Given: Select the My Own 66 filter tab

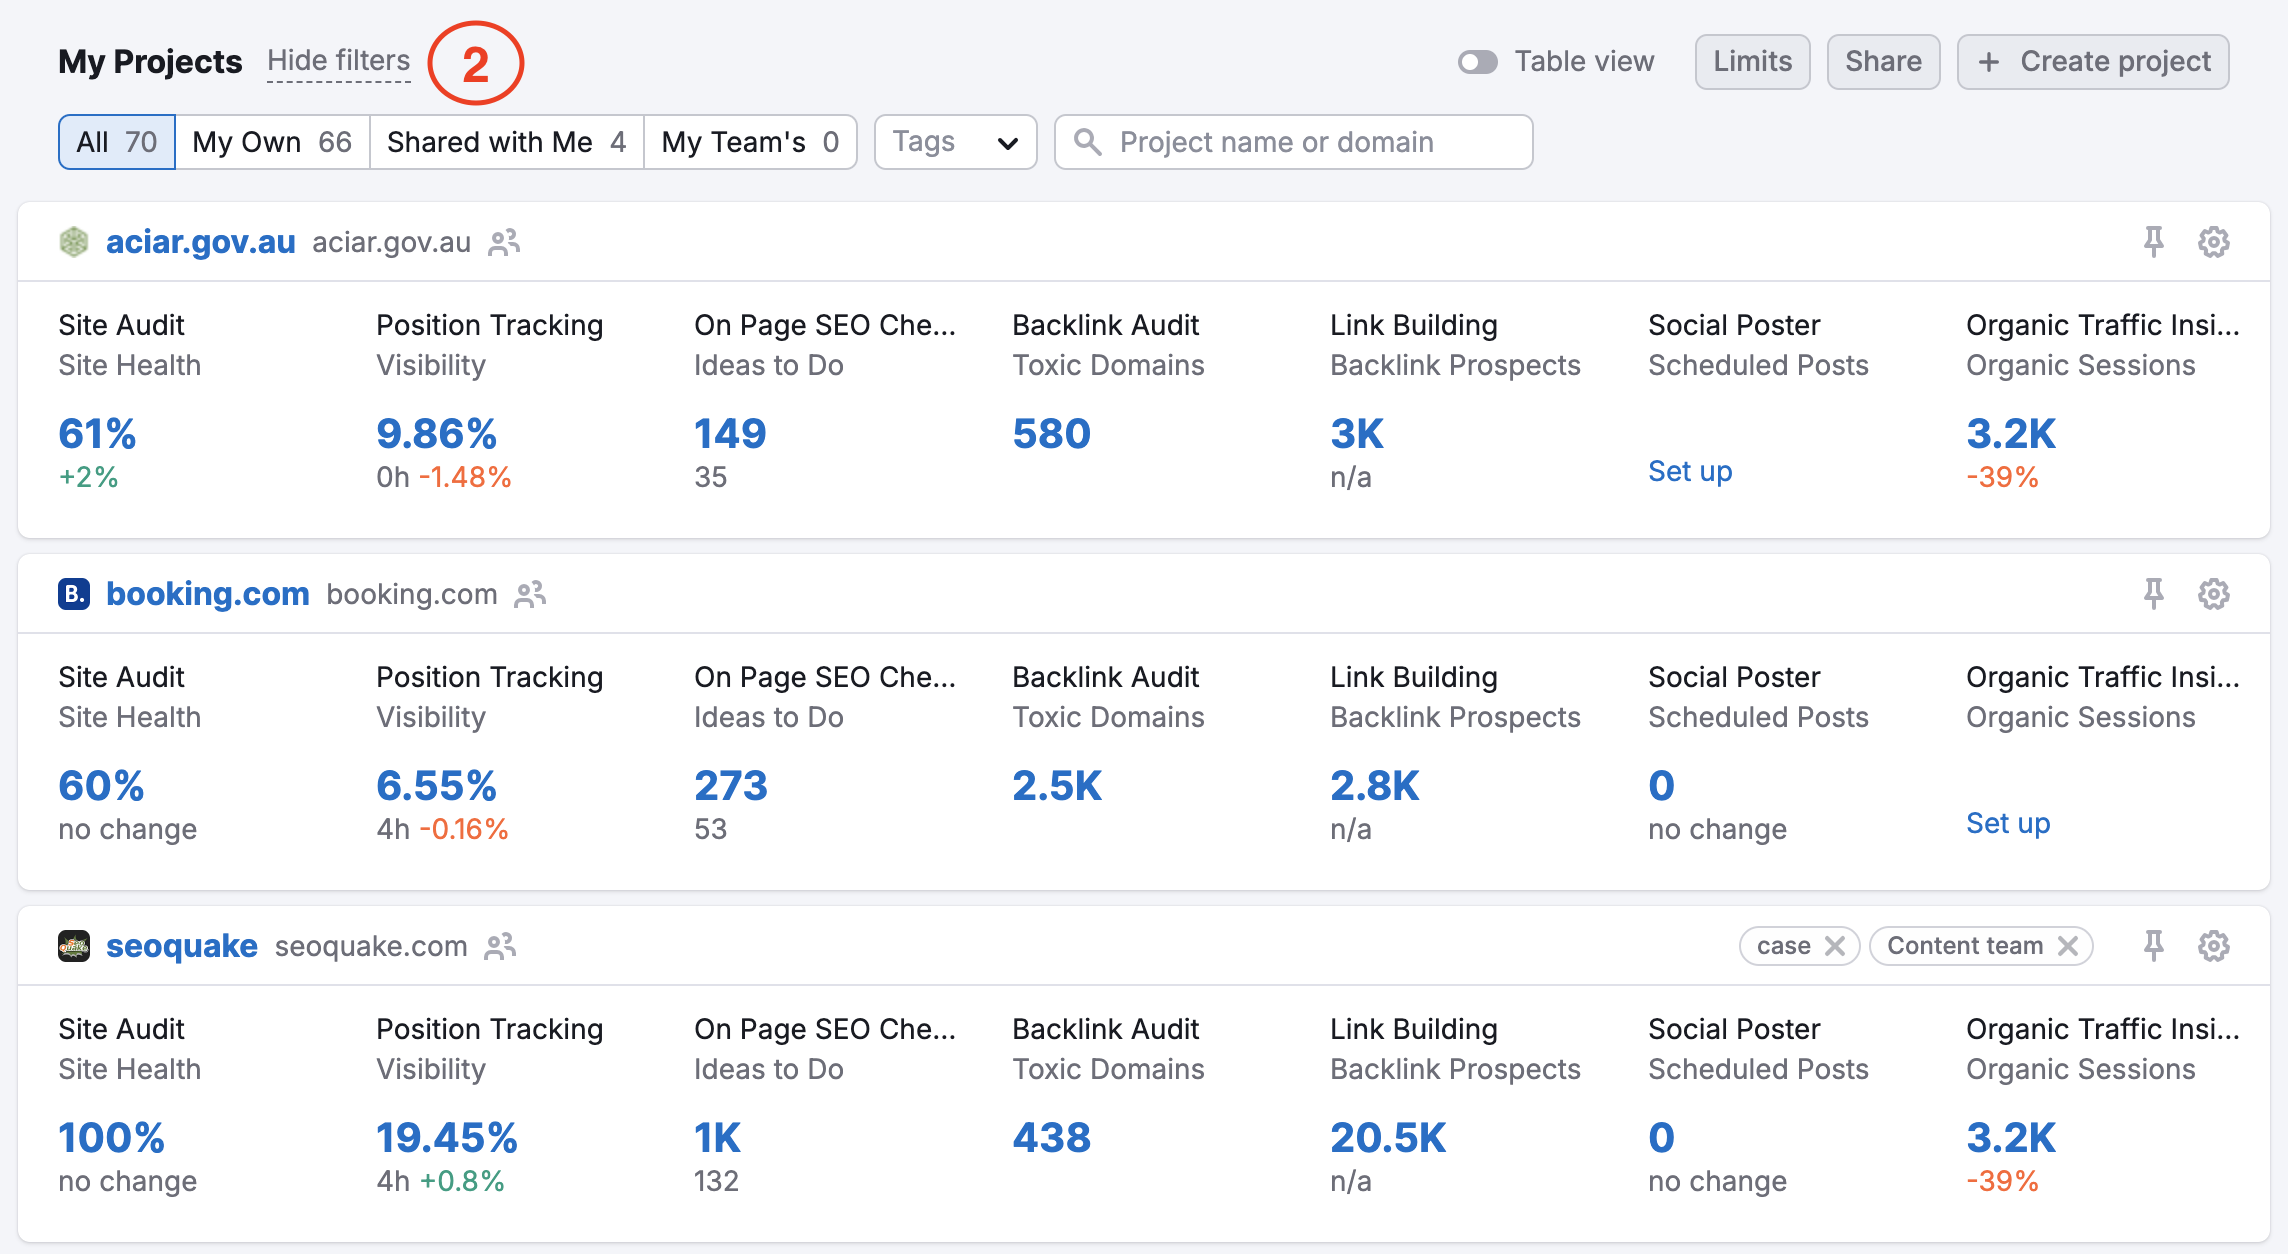Looking at the screenshot, I should coord(272,142).
